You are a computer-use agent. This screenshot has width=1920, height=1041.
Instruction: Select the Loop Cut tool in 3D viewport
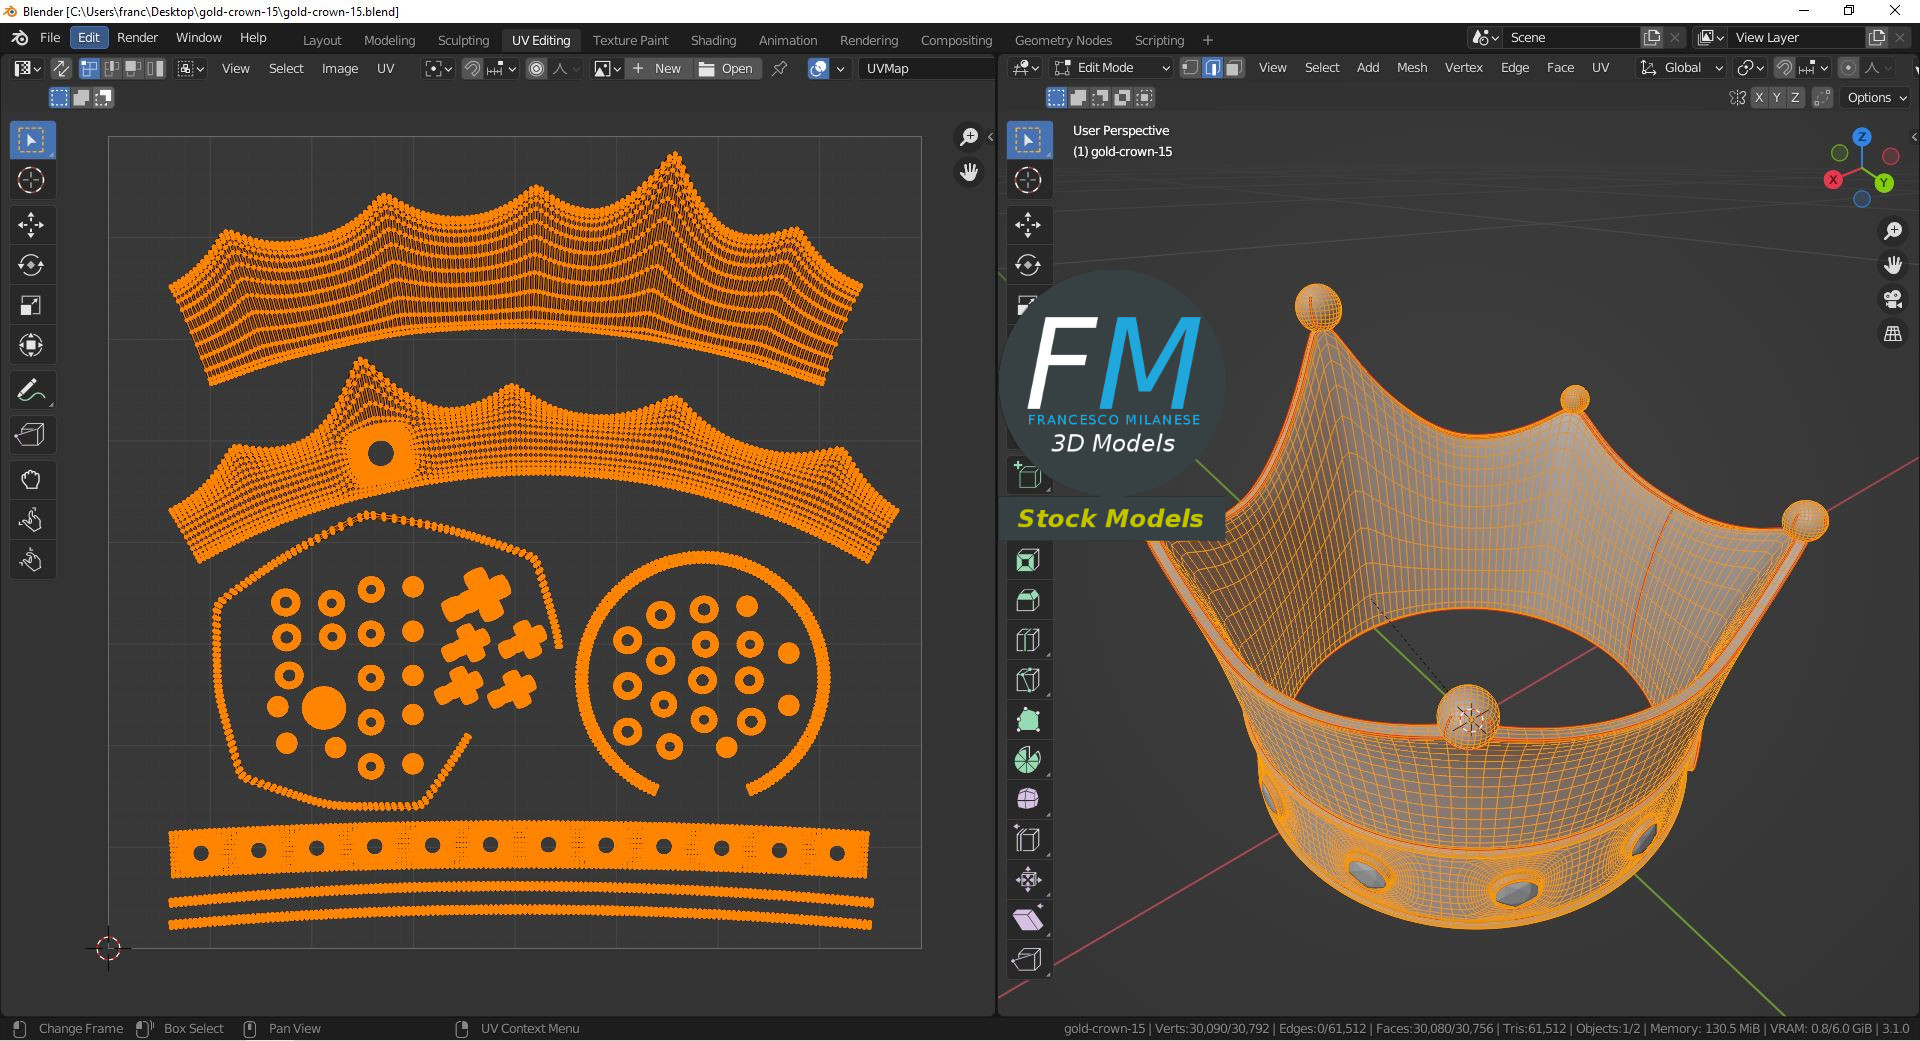1027,640
